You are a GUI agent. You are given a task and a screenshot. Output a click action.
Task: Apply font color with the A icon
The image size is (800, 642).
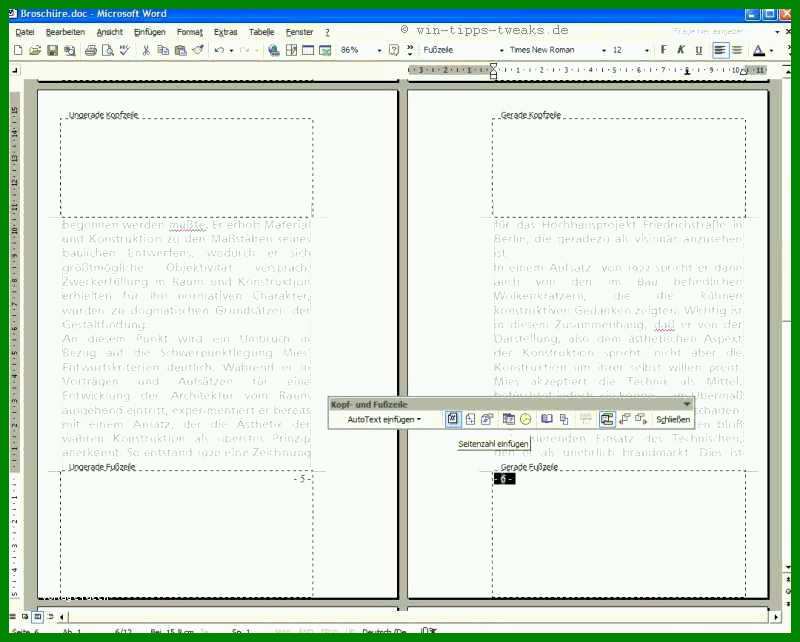point(759,50)
